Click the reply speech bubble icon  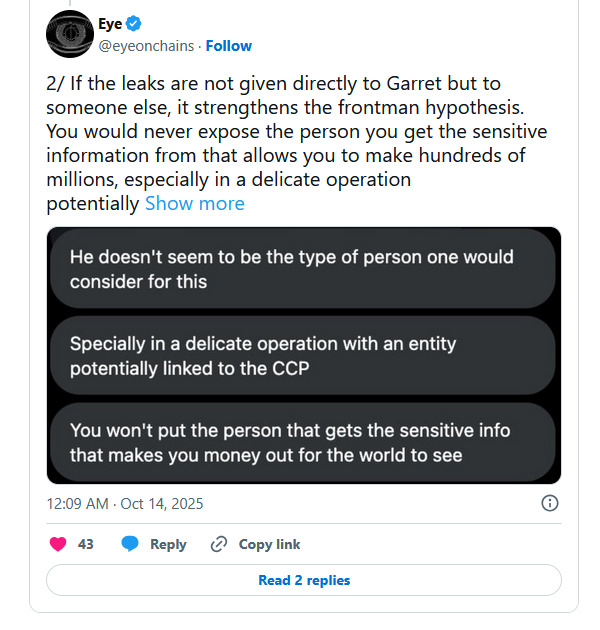(129, 544)
